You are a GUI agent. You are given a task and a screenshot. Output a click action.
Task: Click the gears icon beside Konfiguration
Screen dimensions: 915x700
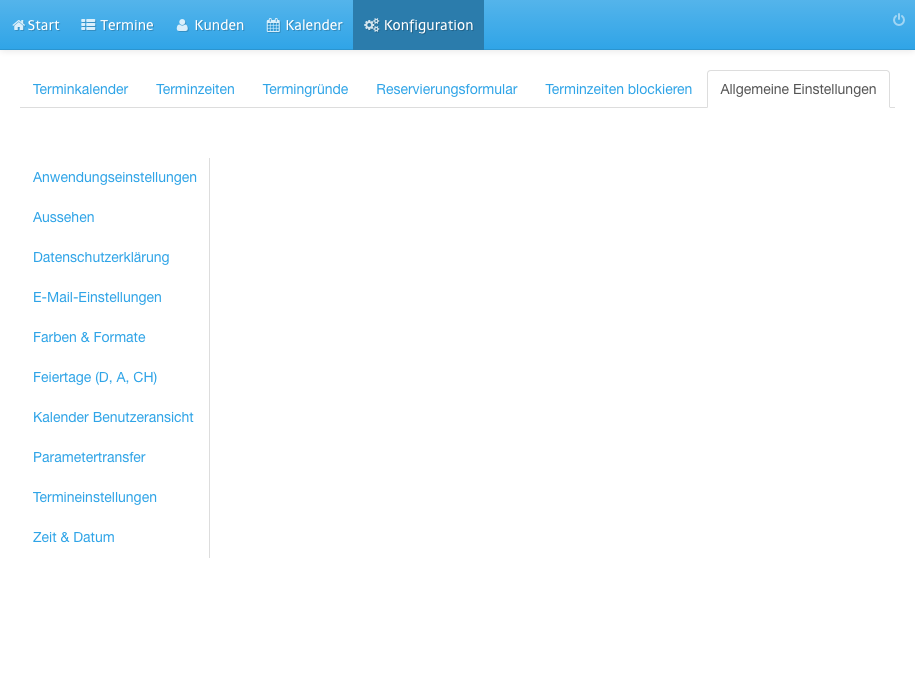[x=372, y=25]
